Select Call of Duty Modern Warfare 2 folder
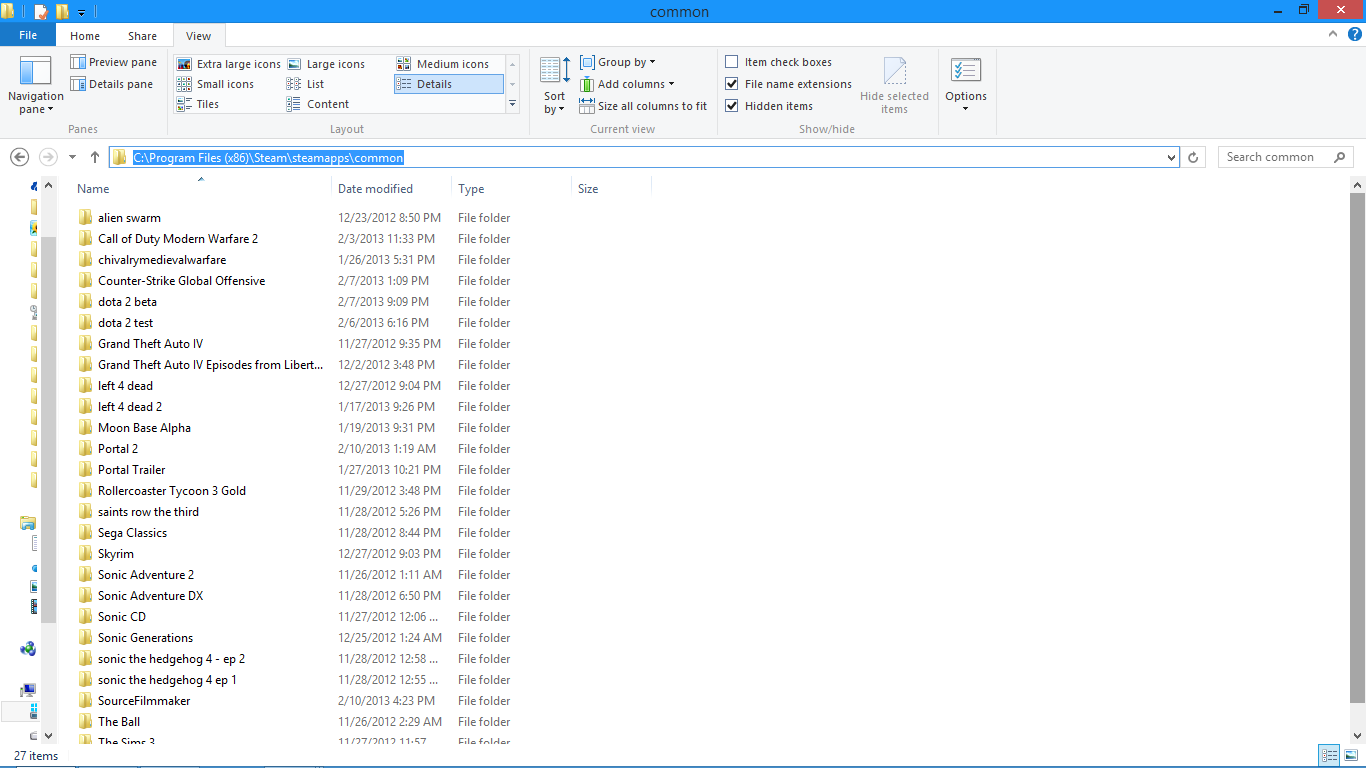The height and width of the screenshot is (768, 1366). click(178, 239)
